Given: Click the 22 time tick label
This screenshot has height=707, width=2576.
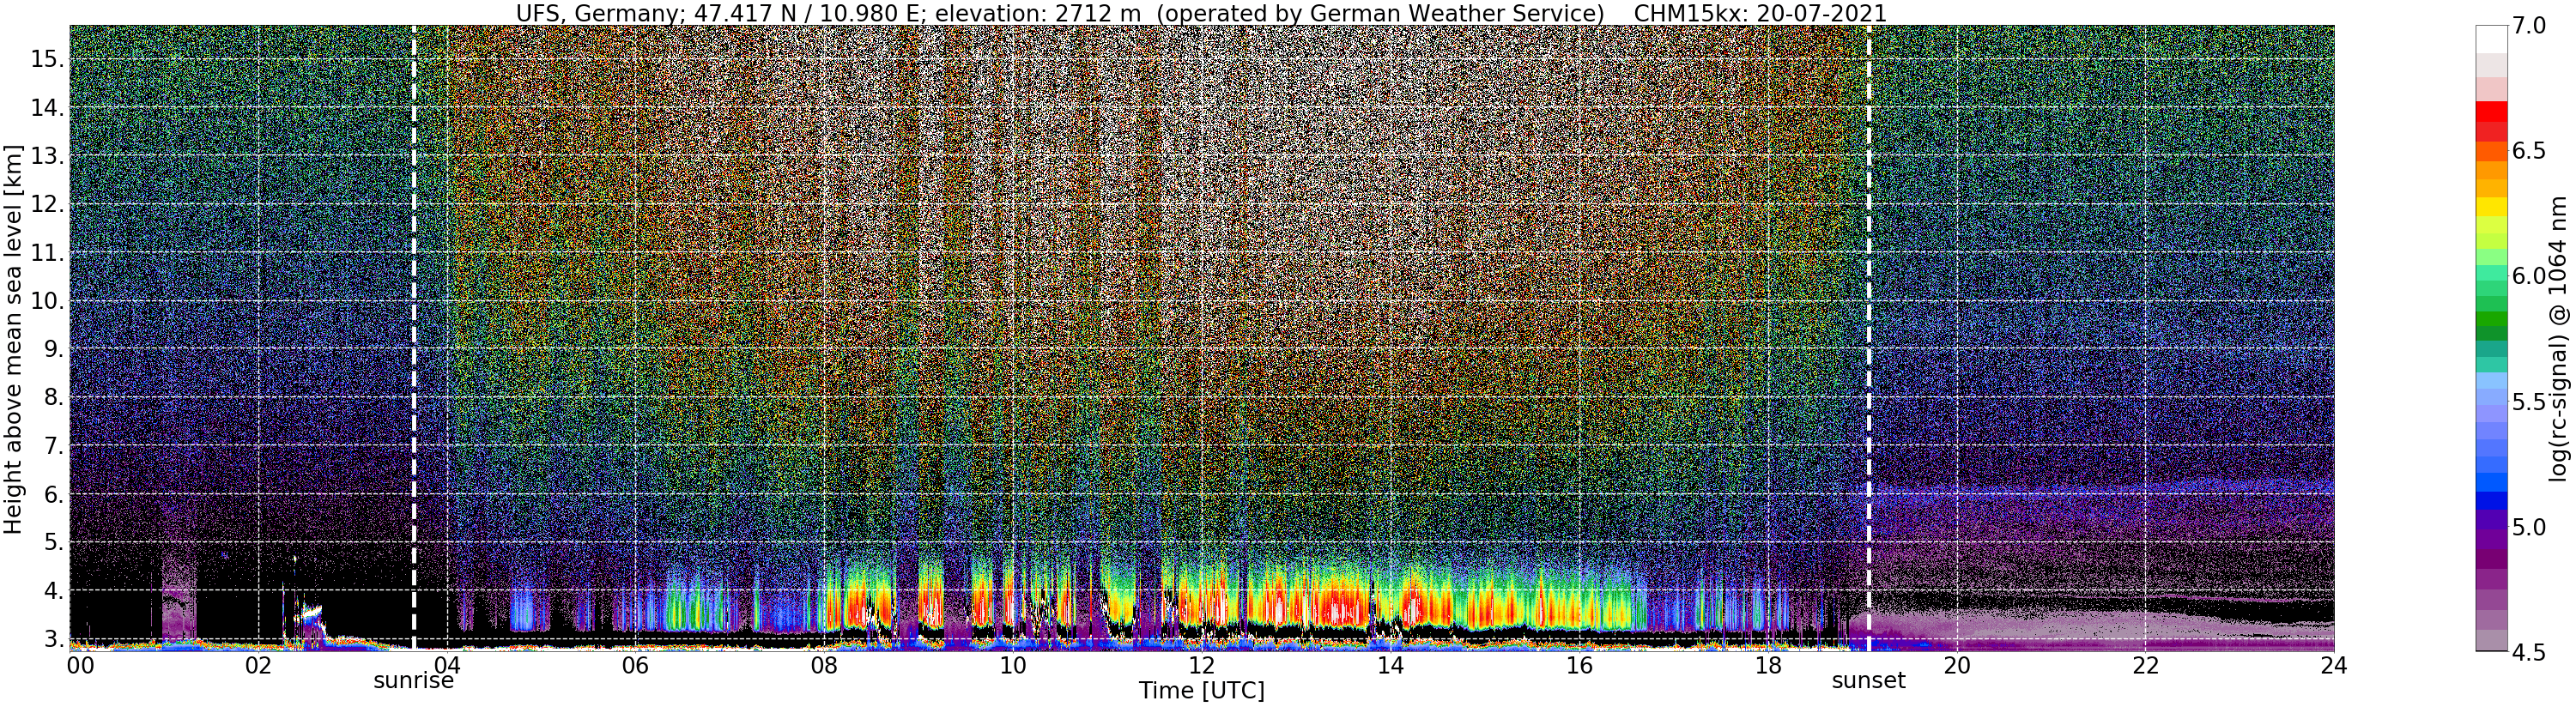Looking at the screenshot, I should 2145,666.
